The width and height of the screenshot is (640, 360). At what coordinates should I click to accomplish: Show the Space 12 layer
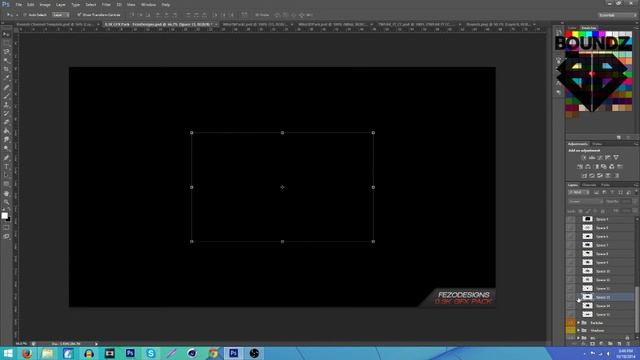click(x=571, y=289)
